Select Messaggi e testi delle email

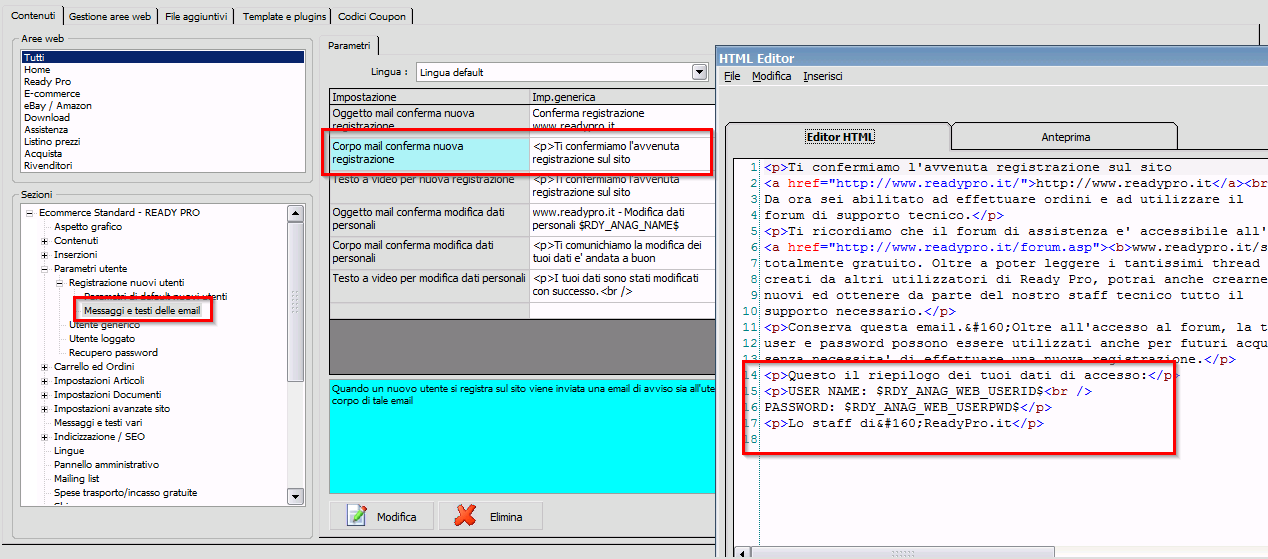(x=142, y=311)
